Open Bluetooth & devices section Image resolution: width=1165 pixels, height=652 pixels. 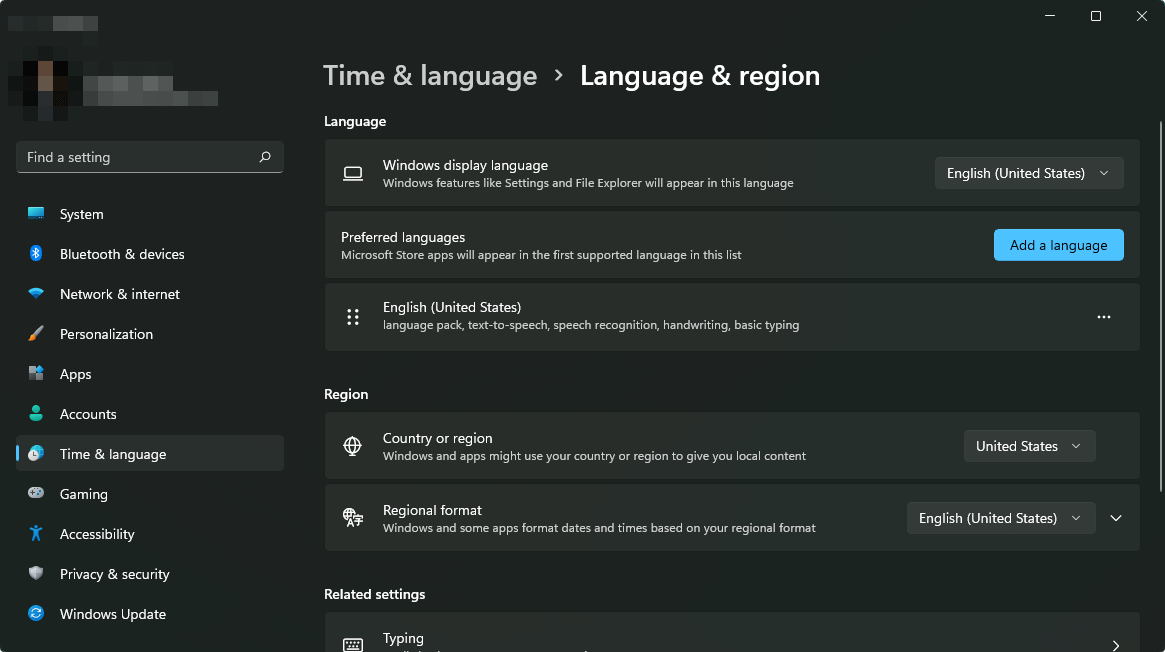pyautogui.click(x=149, y=254)
